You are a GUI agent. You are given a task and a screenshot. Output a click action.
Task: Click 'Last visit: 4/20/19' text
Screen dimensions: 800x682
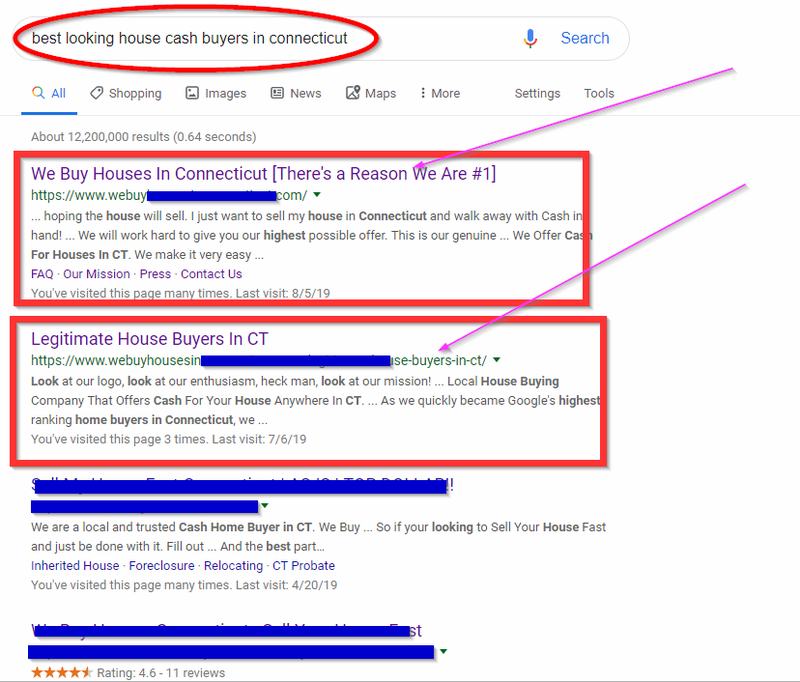(x=286, y=585)
